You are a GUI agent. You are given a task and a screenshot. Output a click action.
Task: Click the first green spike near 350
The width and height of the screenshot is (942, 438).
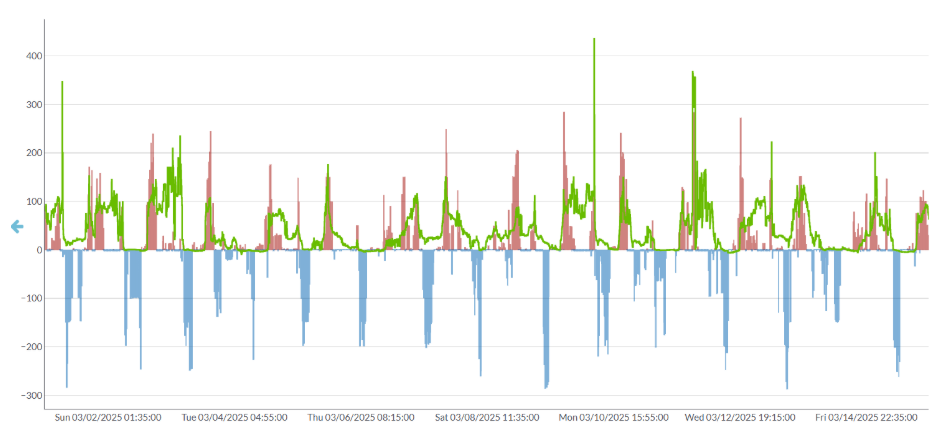tap(62, 84)
